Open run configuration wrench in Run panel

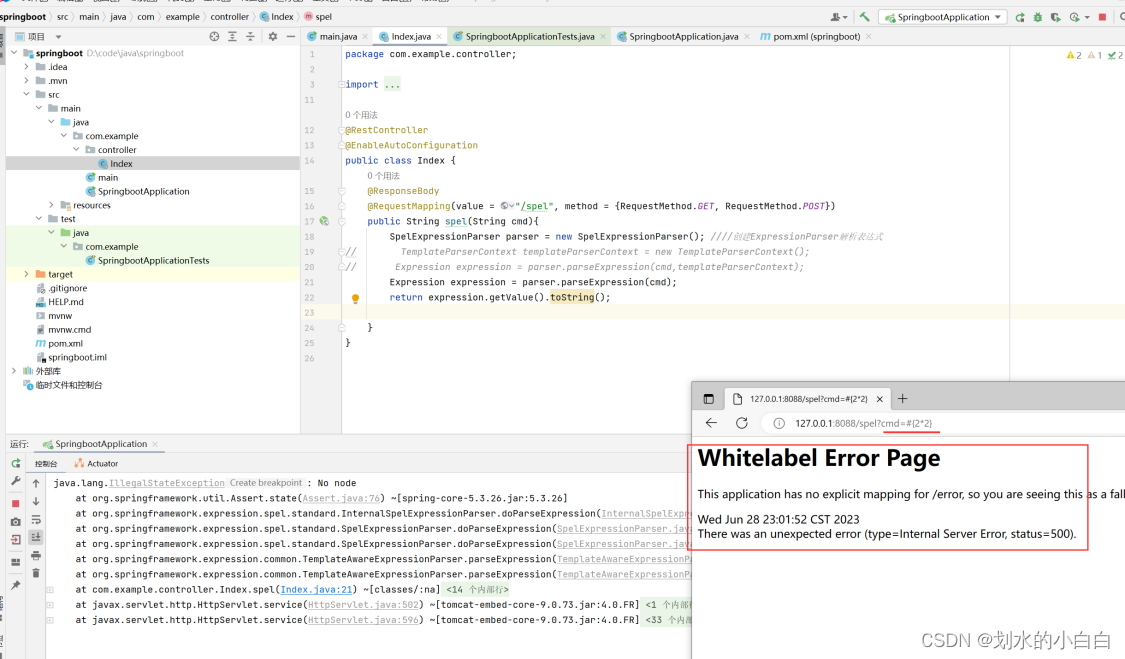pyautogui.click(x=16, y=481)
